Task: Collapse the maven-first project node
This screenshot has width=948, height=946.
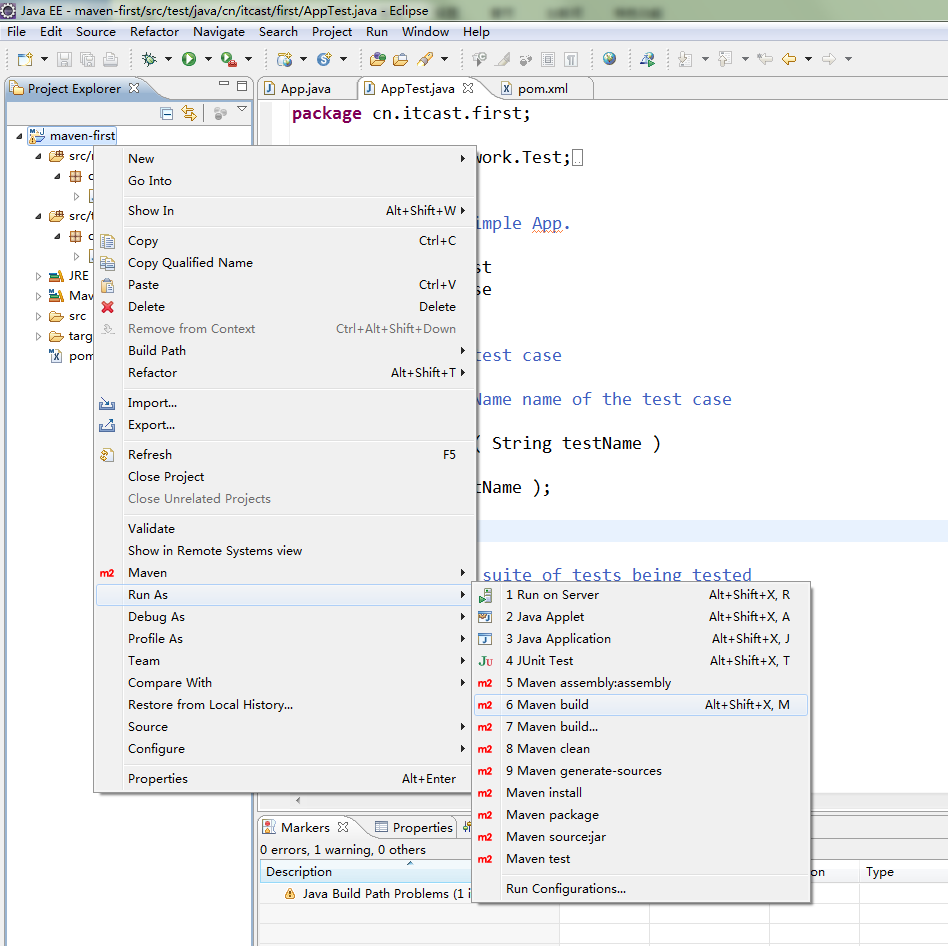Action: tap(19, 136)
